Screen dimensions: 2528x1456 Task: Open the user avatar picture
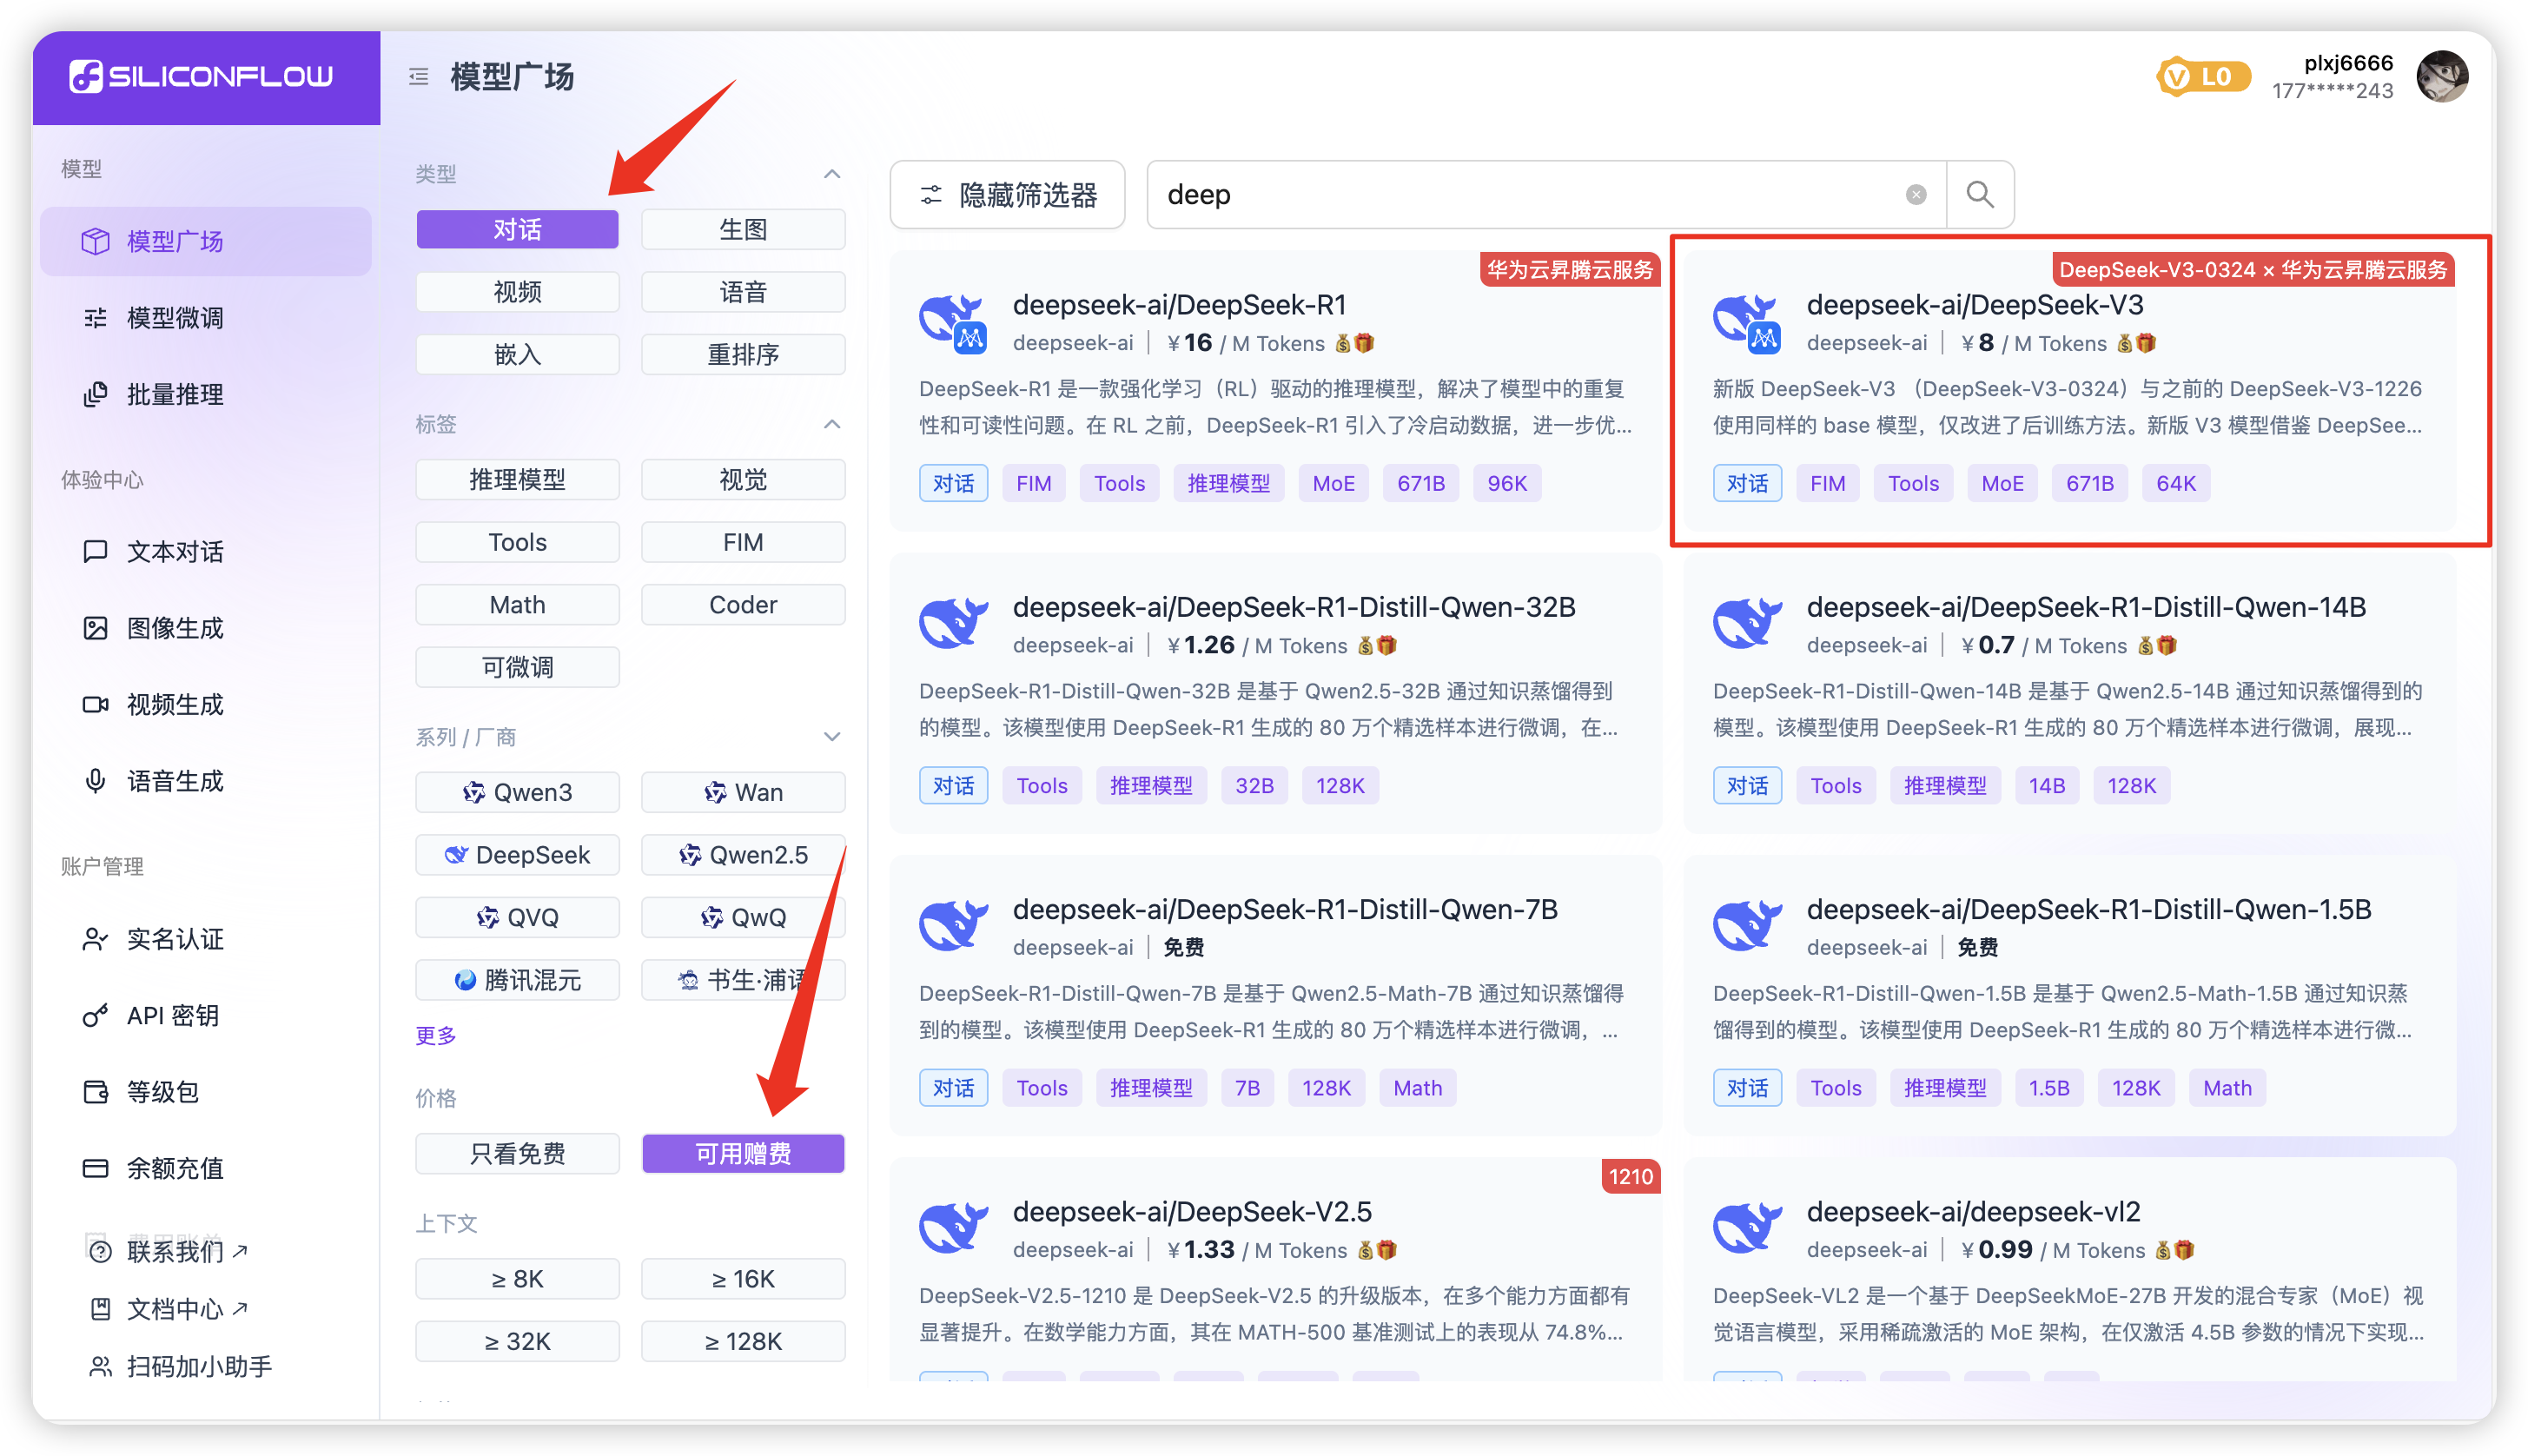point(2441,77)
